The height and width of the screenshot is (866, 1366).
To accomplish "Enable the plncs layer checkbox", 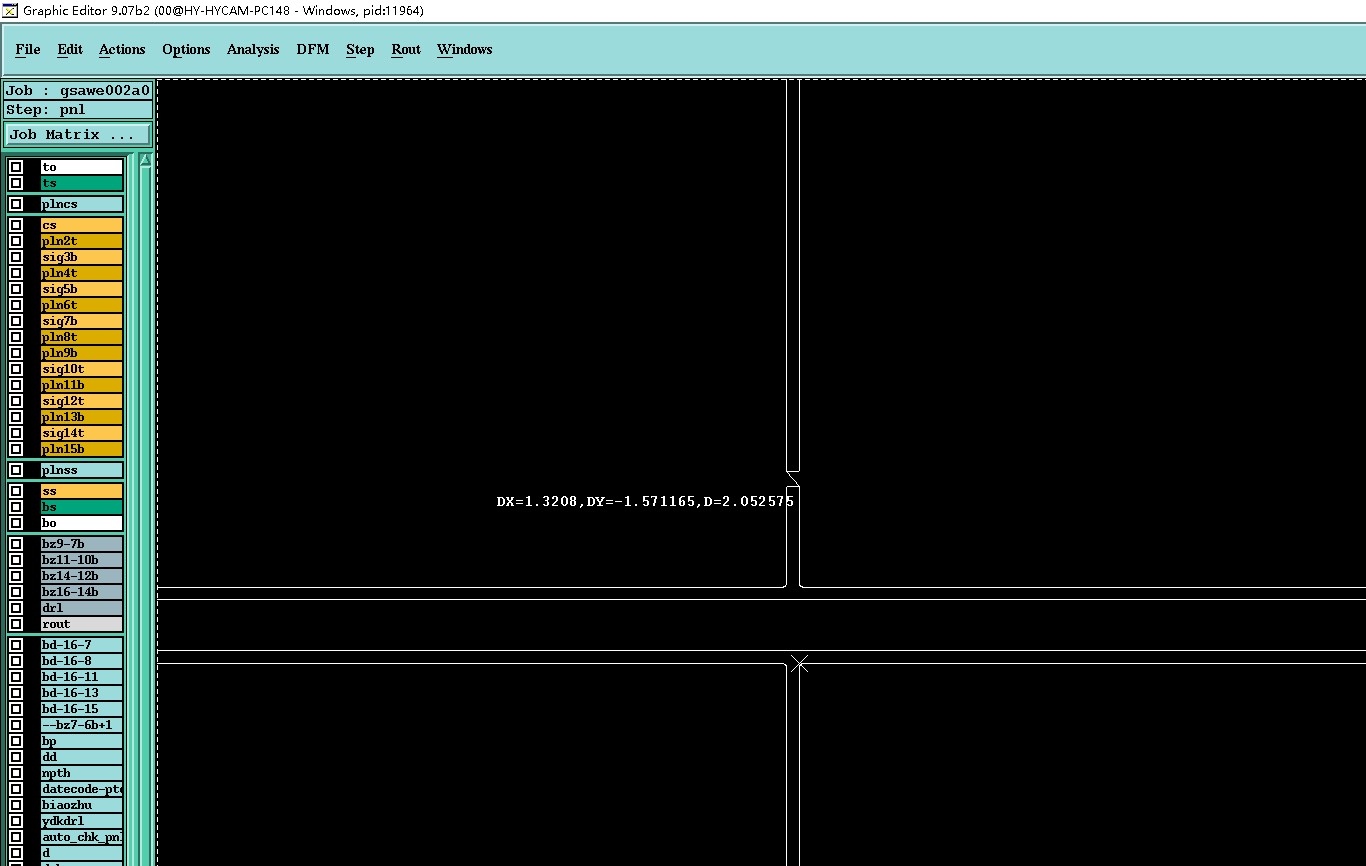I will coord(16,204).
